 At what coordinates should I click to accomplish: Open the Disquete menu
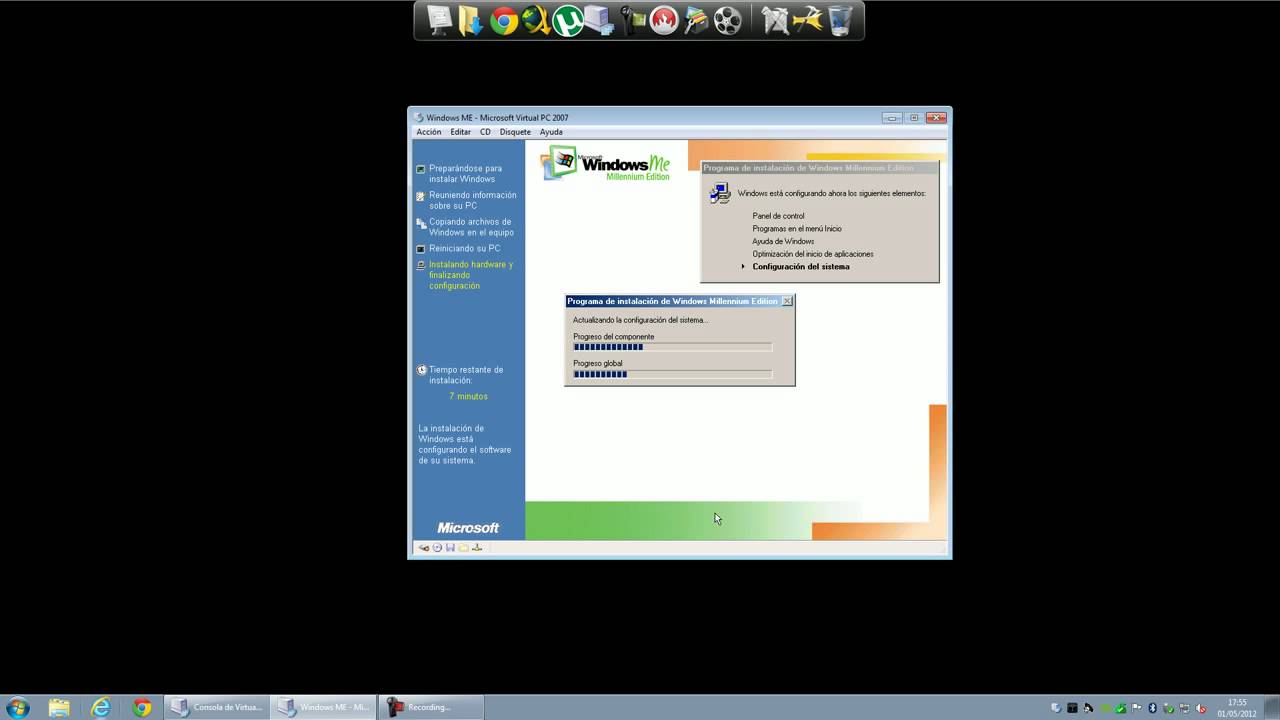515,132
